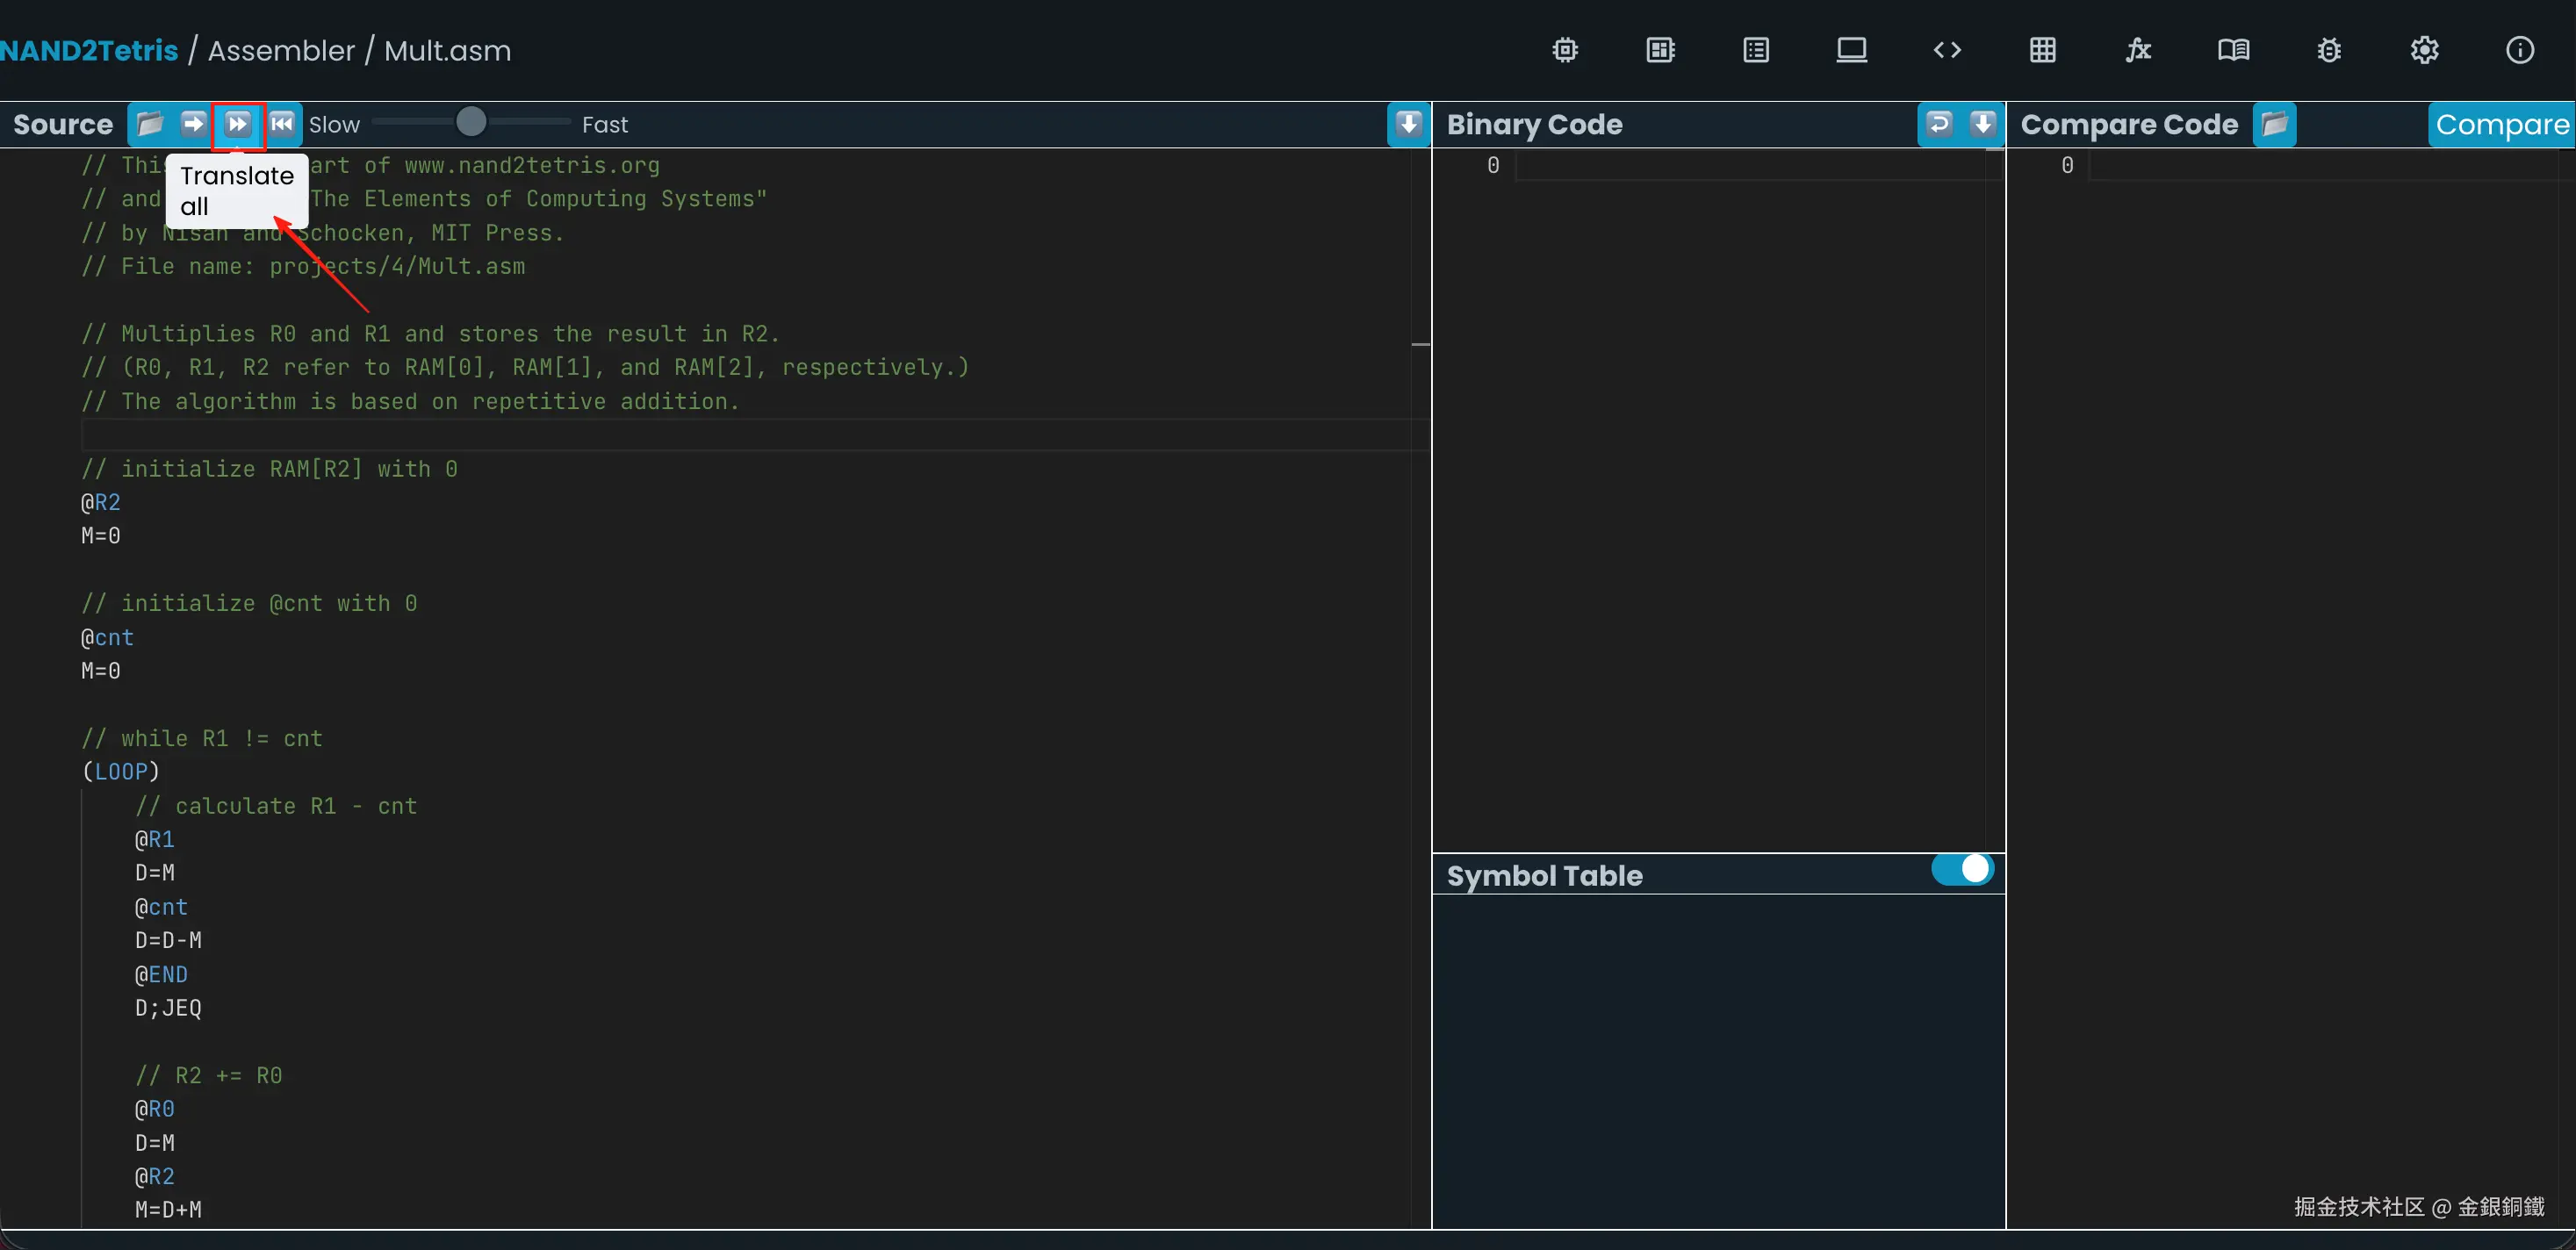Toggle the Binary Code format return-arrow button
This screenshot has width=2576, height=1250.
point(1939,124)
